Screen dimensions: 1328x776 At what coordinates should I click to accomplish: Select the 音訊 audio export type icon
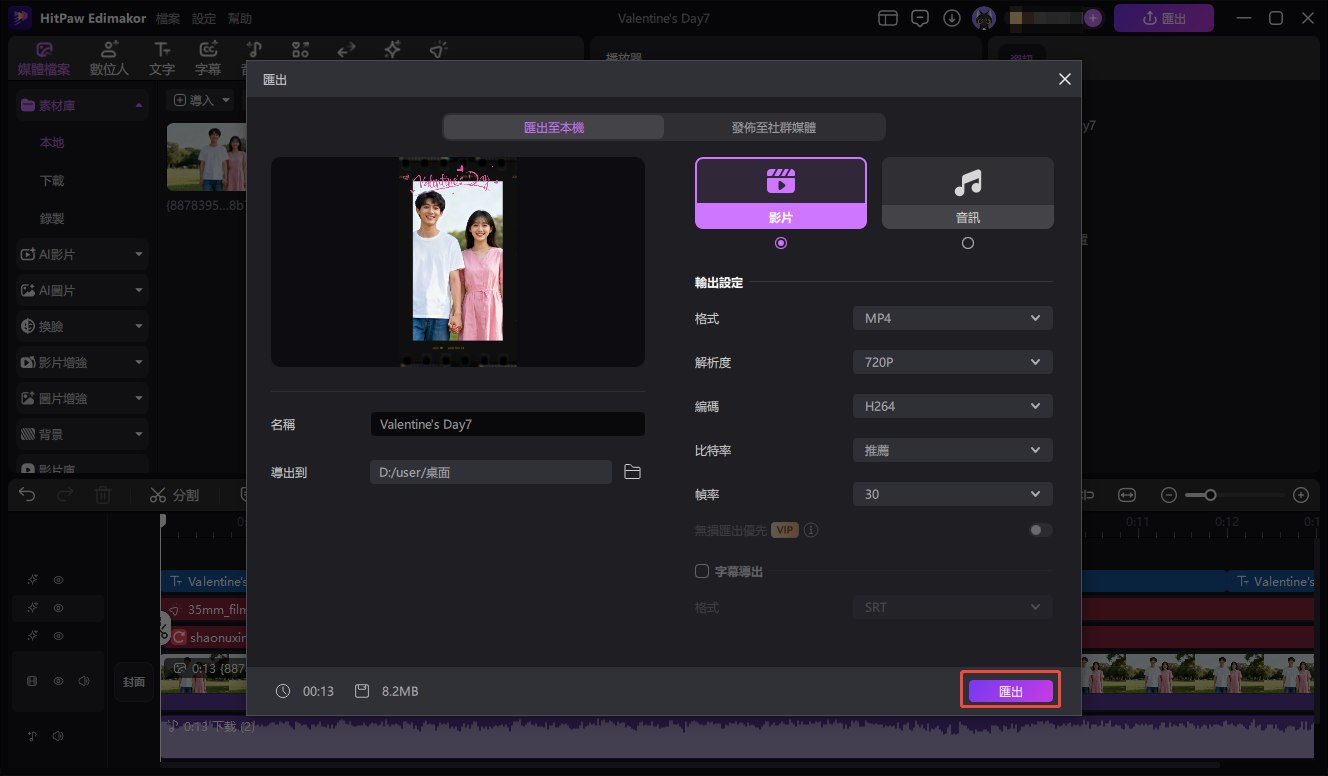click(x=967, y=182)
